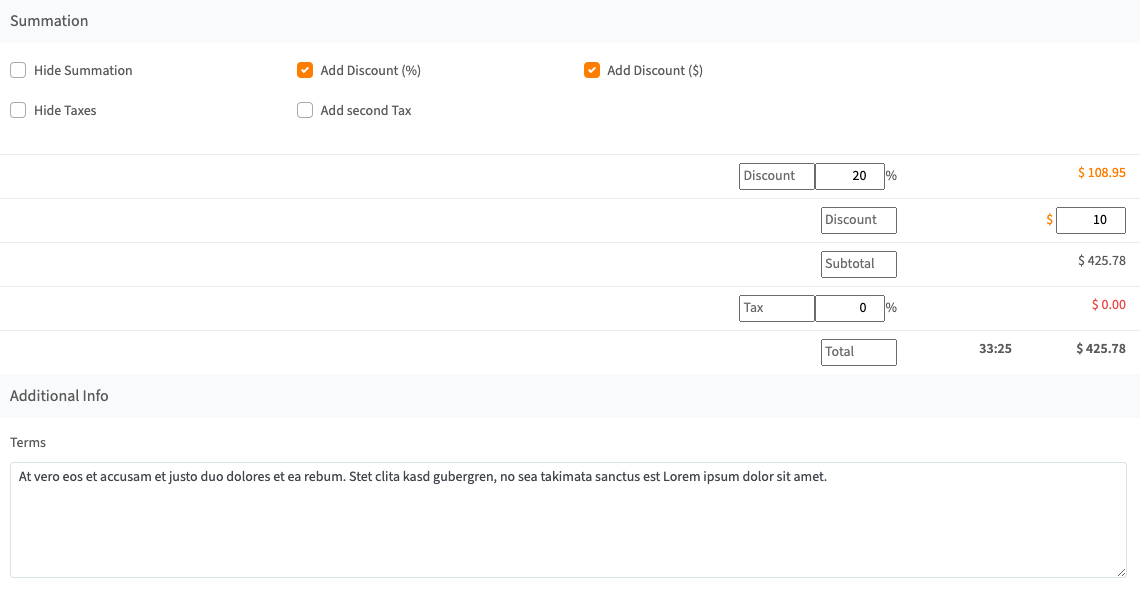Viewport: 1140px width, 607px height.
Task: Click the Terms textarea resize handle
Action: point(1120,571)
